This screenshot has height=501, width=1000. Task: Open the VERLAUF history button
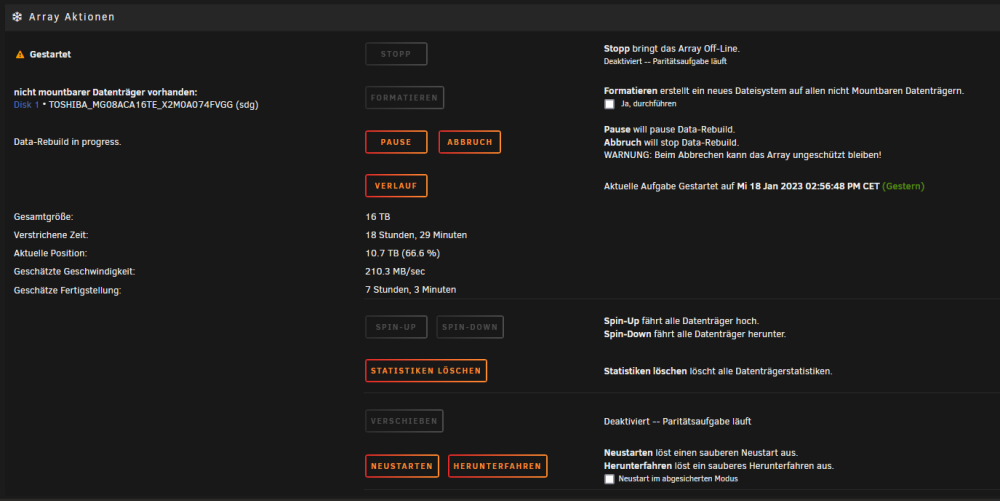point(396,186)
